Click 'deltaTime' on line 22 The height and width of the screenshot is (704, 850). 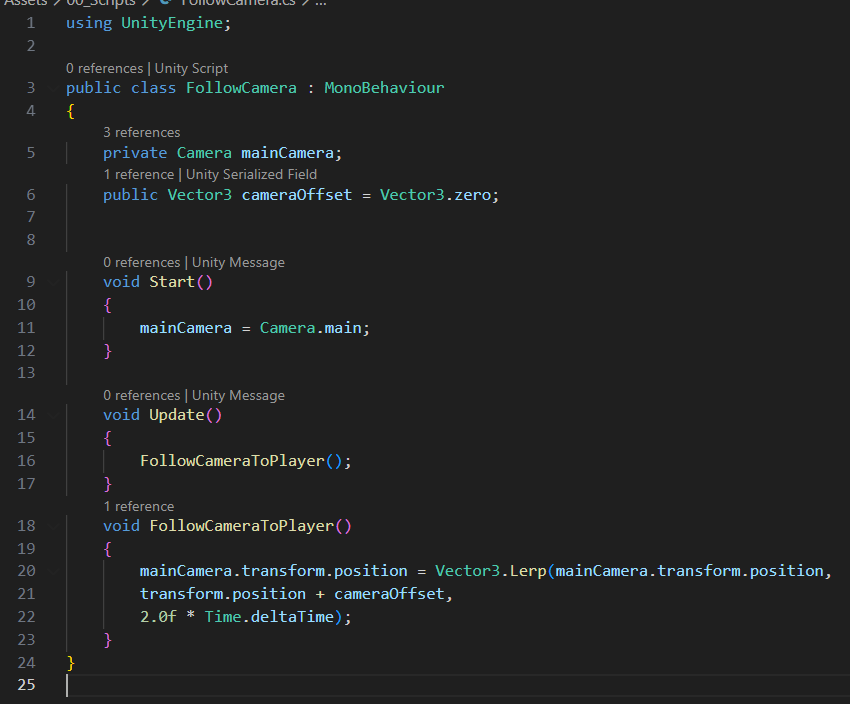coord(292,617)
